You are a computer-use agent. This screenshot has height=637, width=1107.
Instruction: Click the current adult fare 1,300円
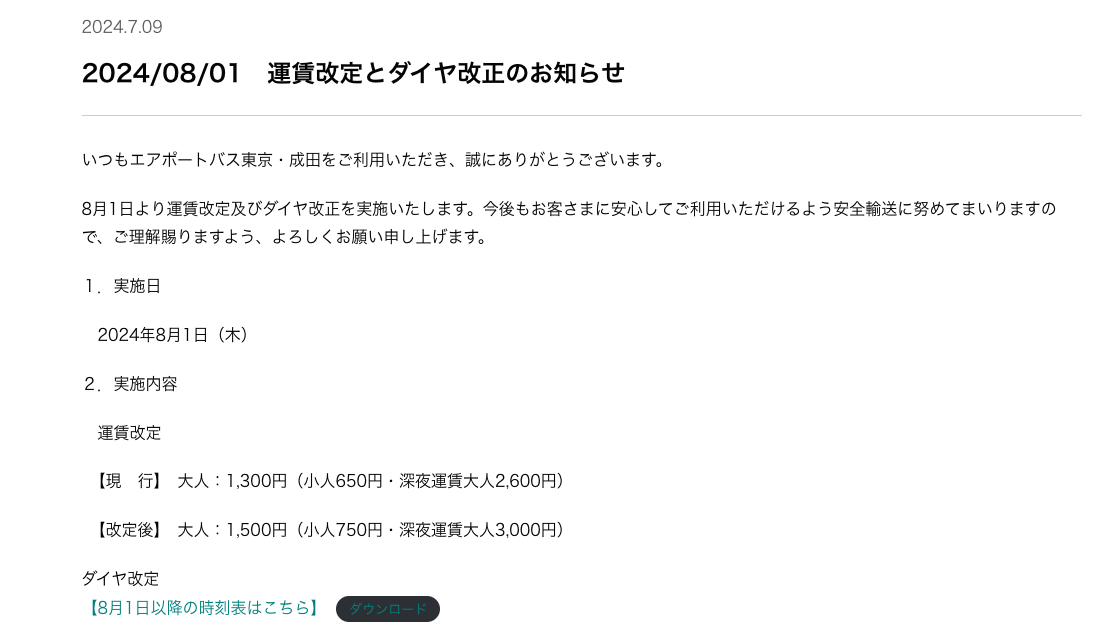pos(257,481)
